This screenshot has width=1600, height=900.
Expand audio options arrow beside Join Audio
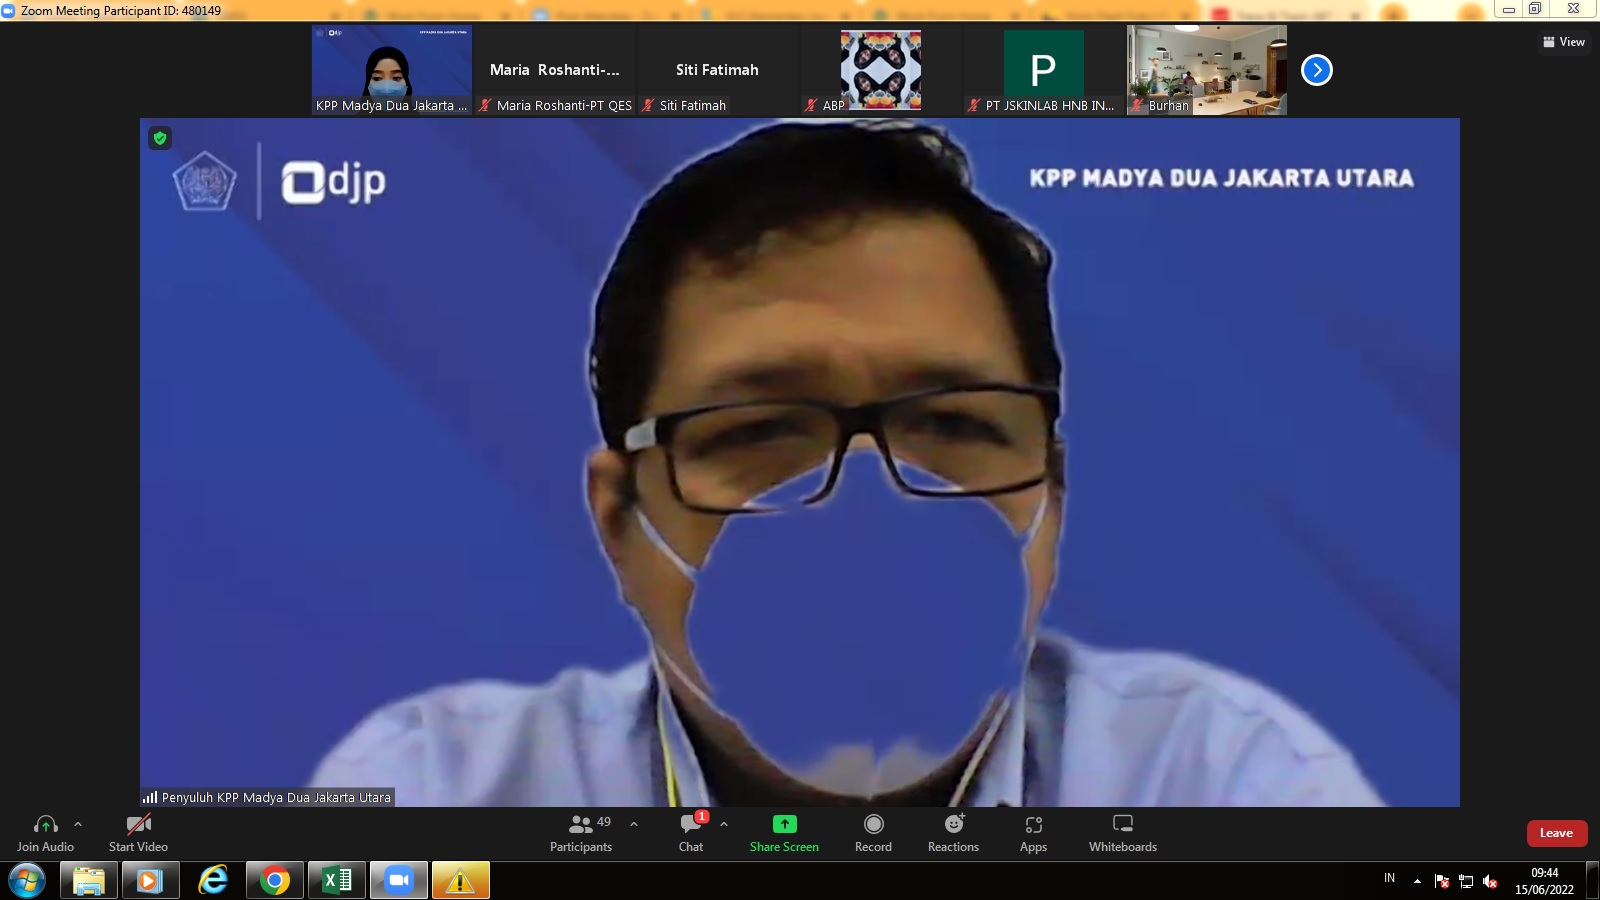click(78, 824)
